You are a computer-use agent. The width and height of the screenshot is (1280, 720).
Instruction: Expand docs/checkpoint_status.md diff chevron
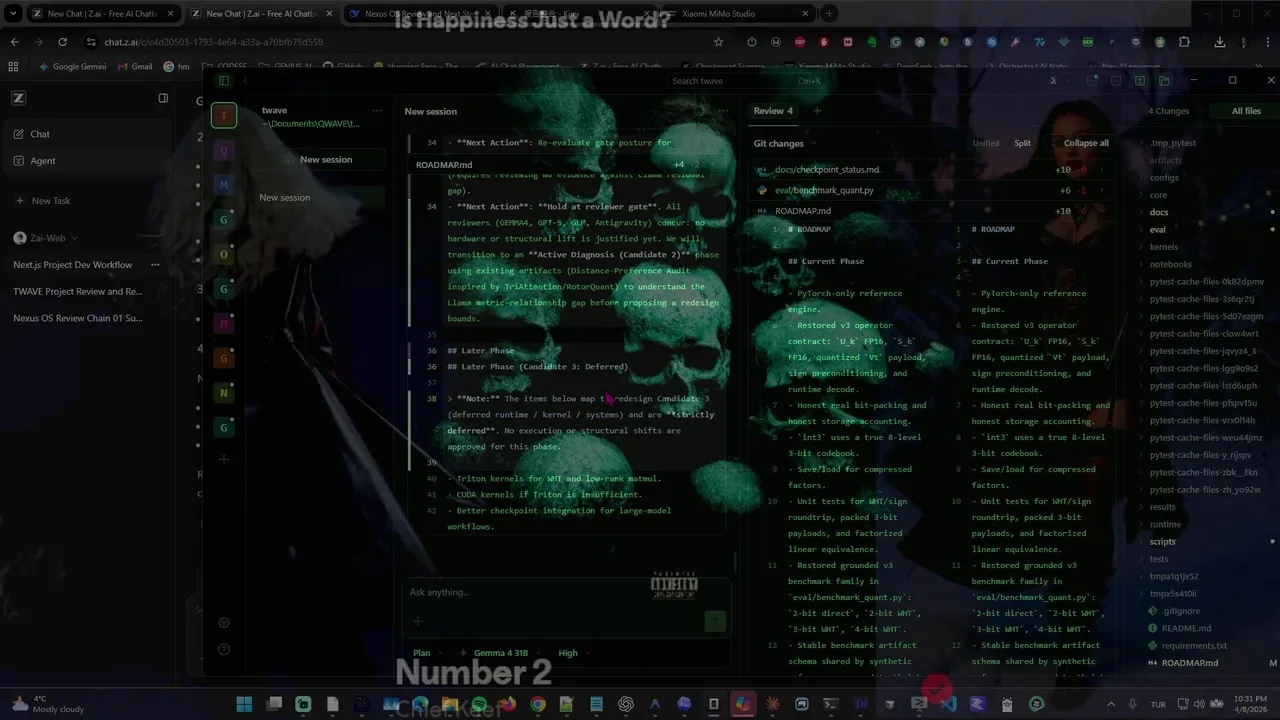(x=1104, y=170)
